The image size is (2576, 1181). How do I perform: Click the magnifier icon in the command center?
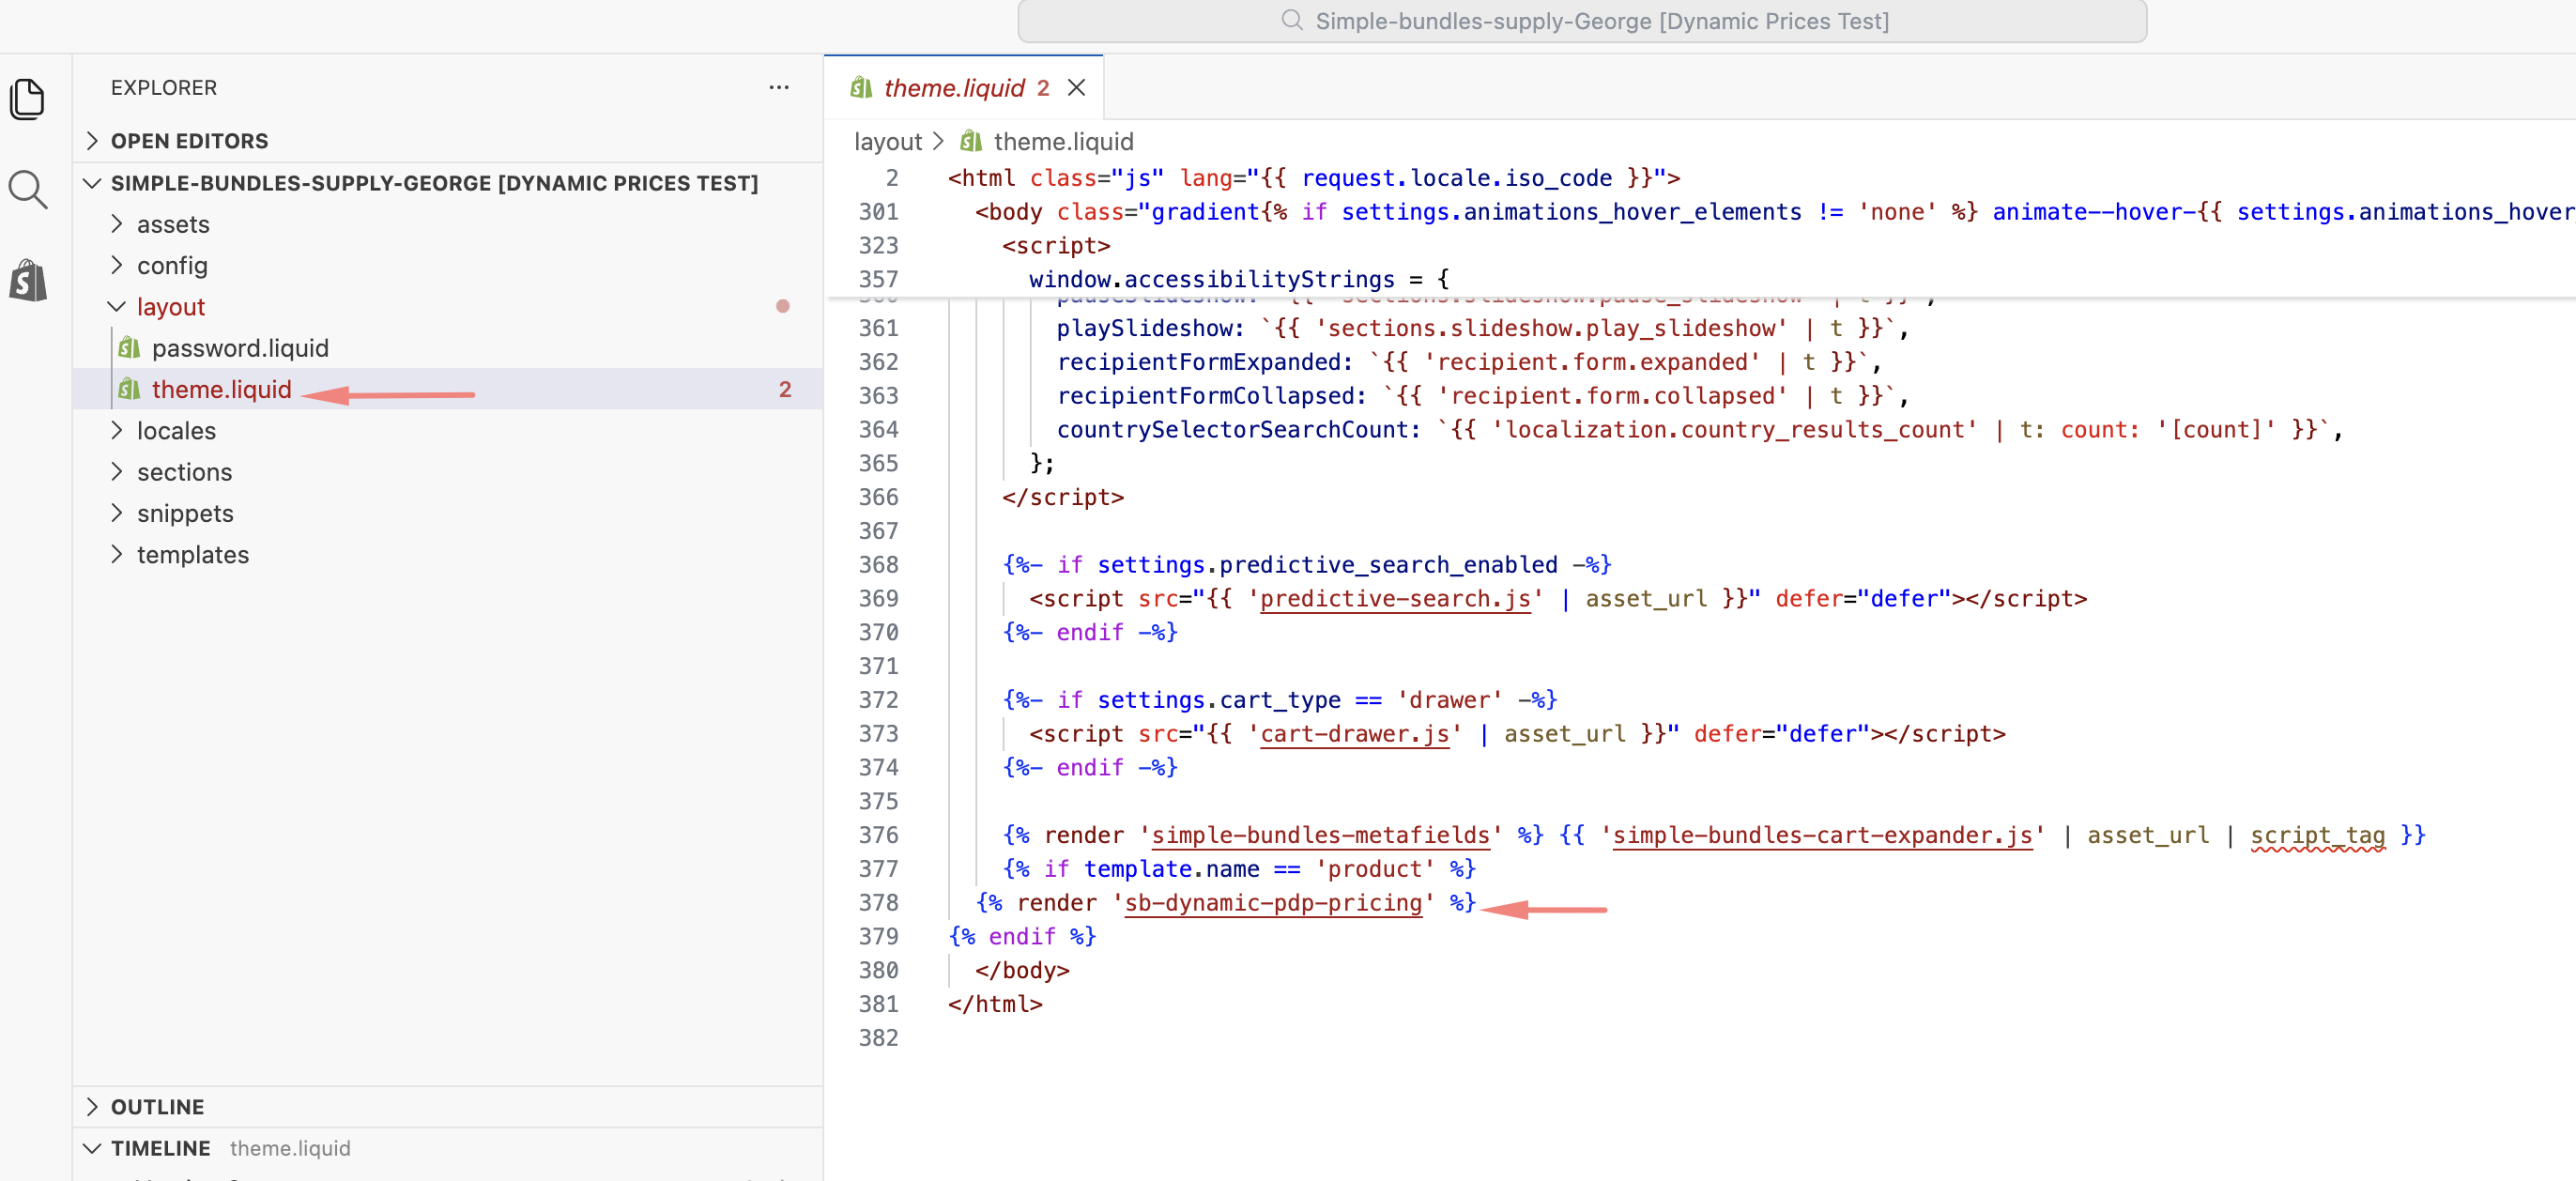pyautogui.click(x=1292, y=21)
